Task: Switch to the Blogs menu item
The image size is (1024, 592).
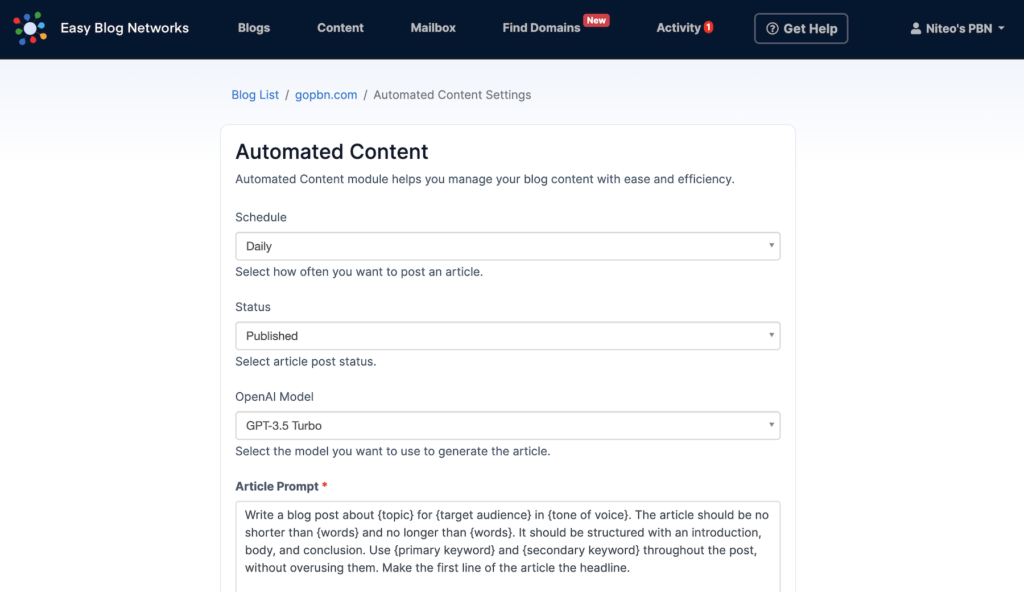Action: tap(253, 28)
